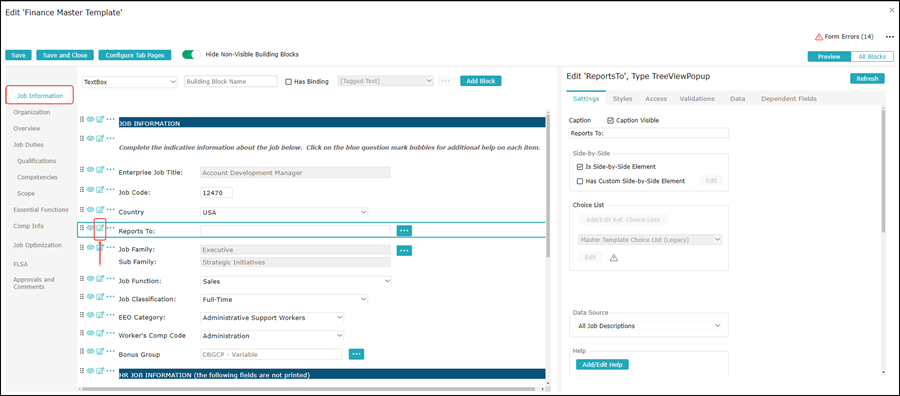
Task: Open the edit icon for the Country block
Action: click(100, 209)
